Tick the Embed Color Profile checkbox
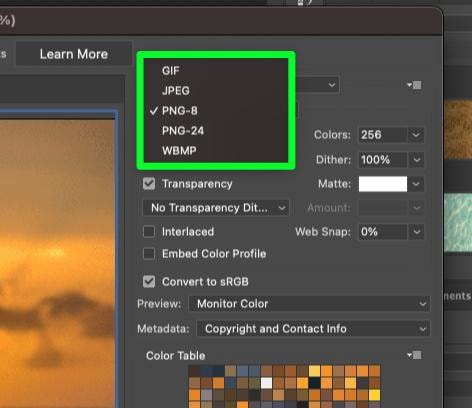Image resolution: width=472 pixels, height=408 pixels. tap(149, 254)
